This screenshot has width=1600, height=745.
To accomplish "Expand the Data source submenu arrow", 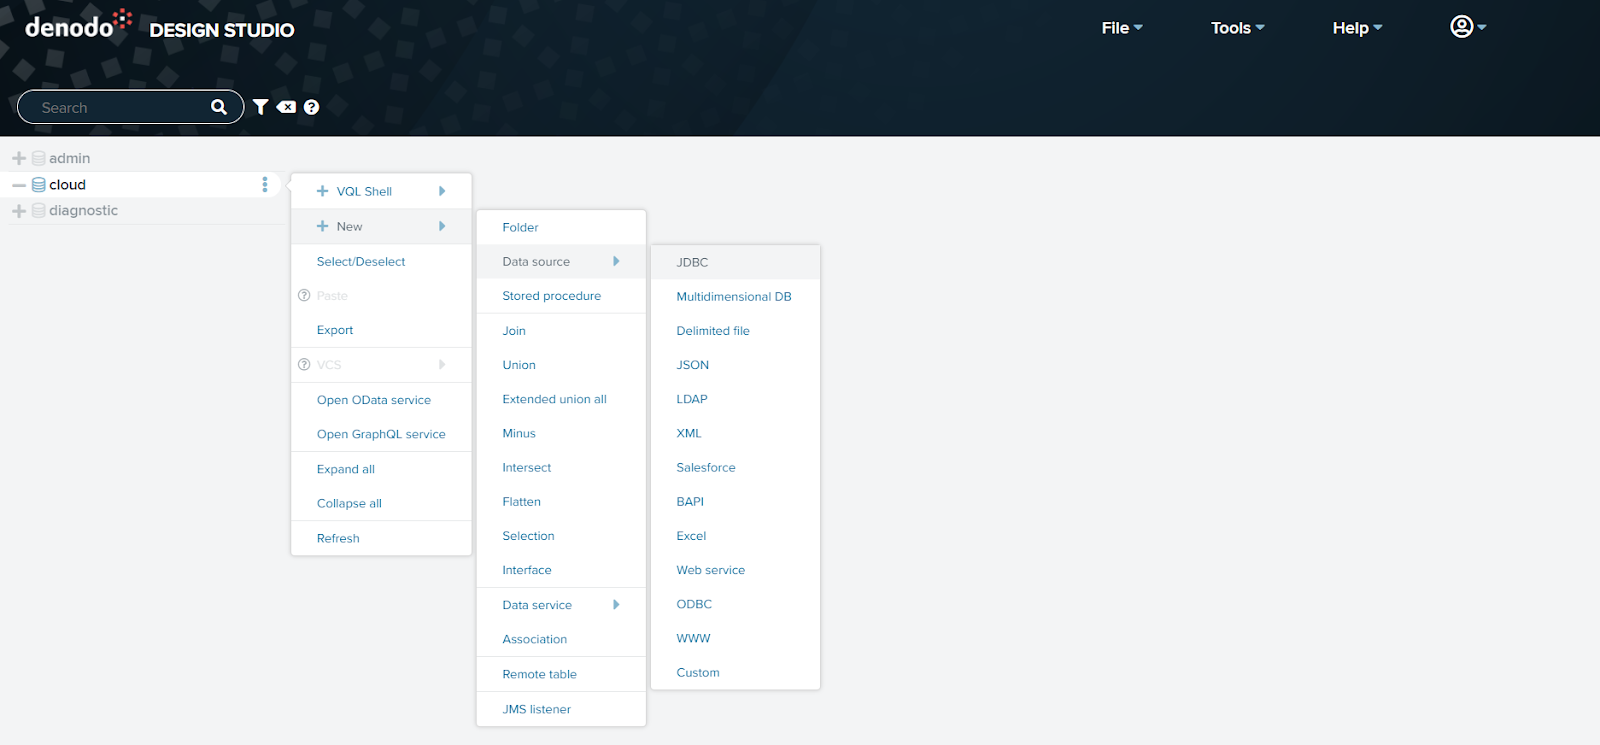I will click(616, 261).
